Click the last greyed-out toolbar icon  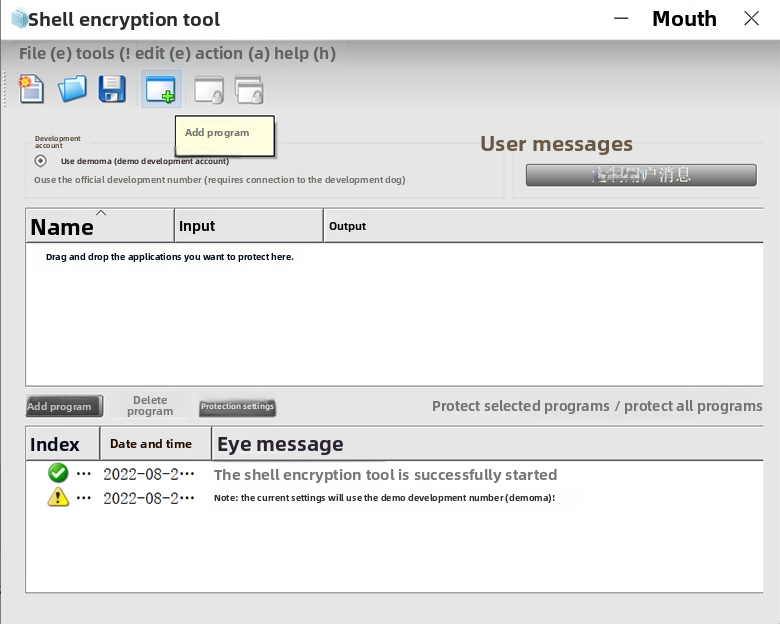[x=249, y=90]
